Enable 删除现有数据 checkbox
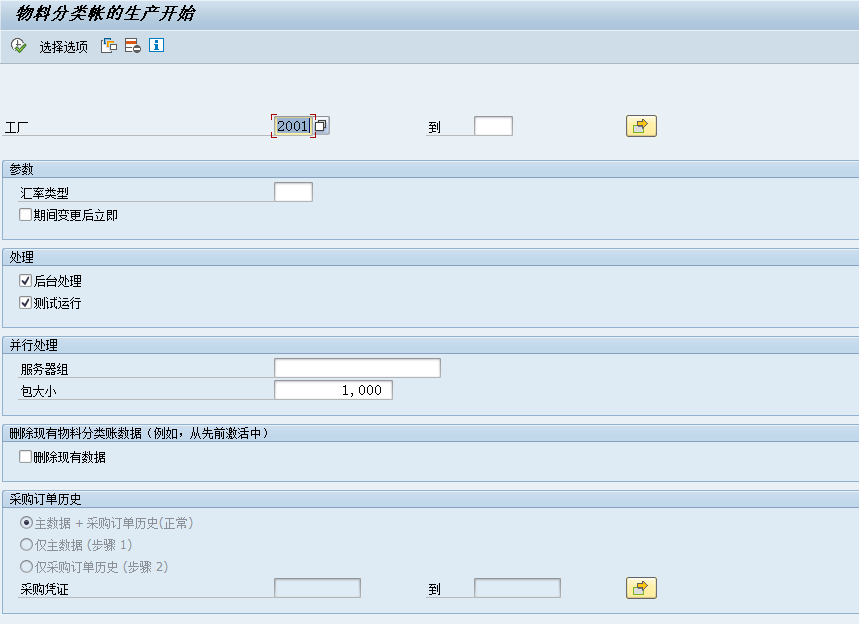Viewport: 859px width, 624px height. (x=25, y=456)
